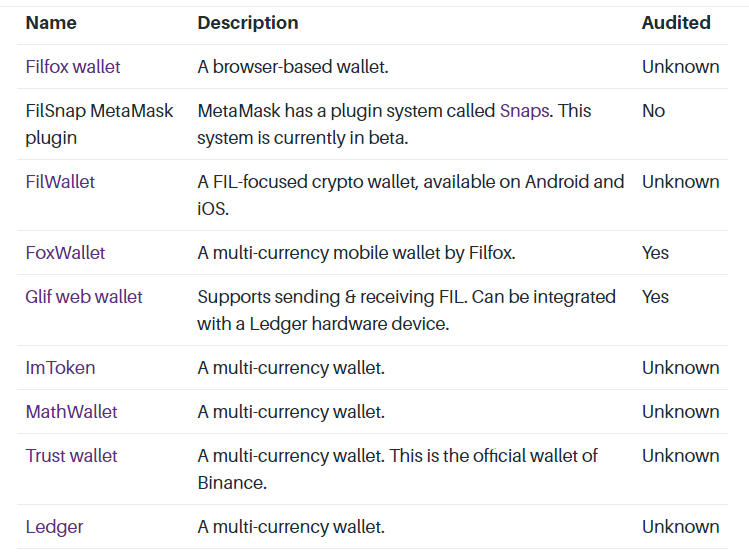Visit the FoxWallet link
The width and height of the screenshot is (749, 558).
pos(65,253)
